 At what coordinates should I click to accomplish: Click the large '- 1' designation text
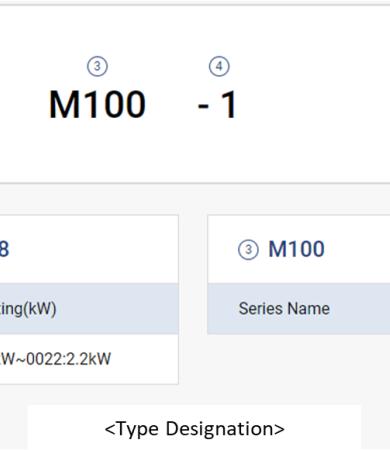pos(217,105)
